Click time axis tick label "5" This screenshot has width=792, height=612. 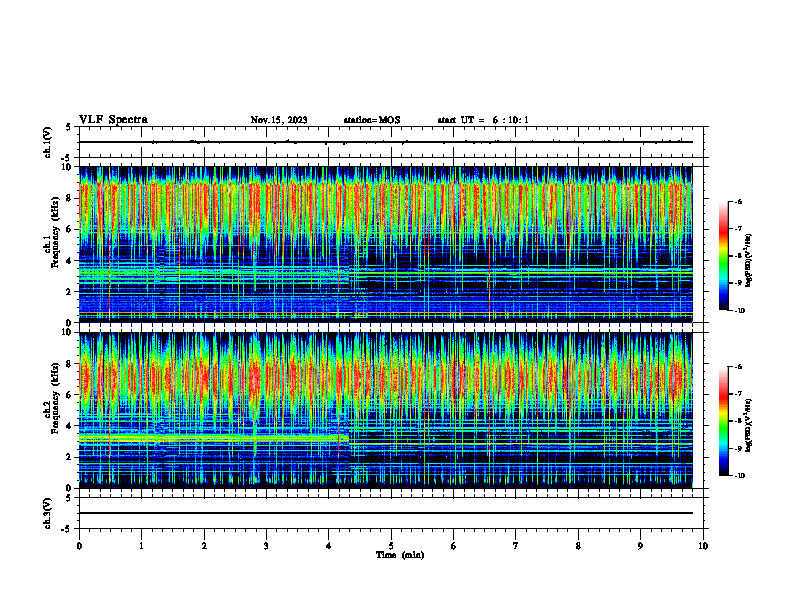coord(391,546)
